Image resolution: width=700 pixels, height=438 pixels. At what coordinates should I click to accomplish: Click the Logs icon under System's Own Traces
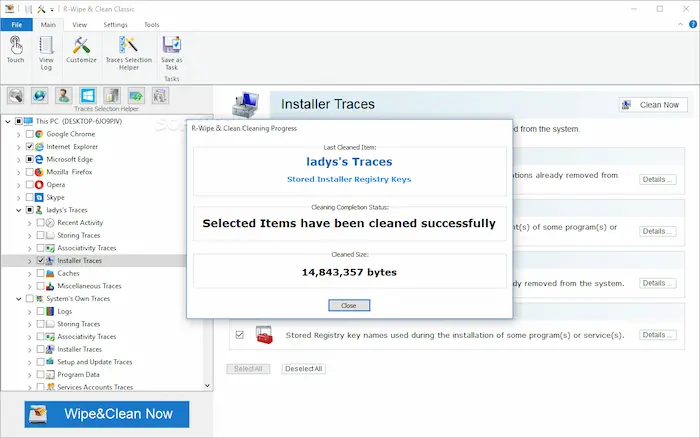pos(50,311)
